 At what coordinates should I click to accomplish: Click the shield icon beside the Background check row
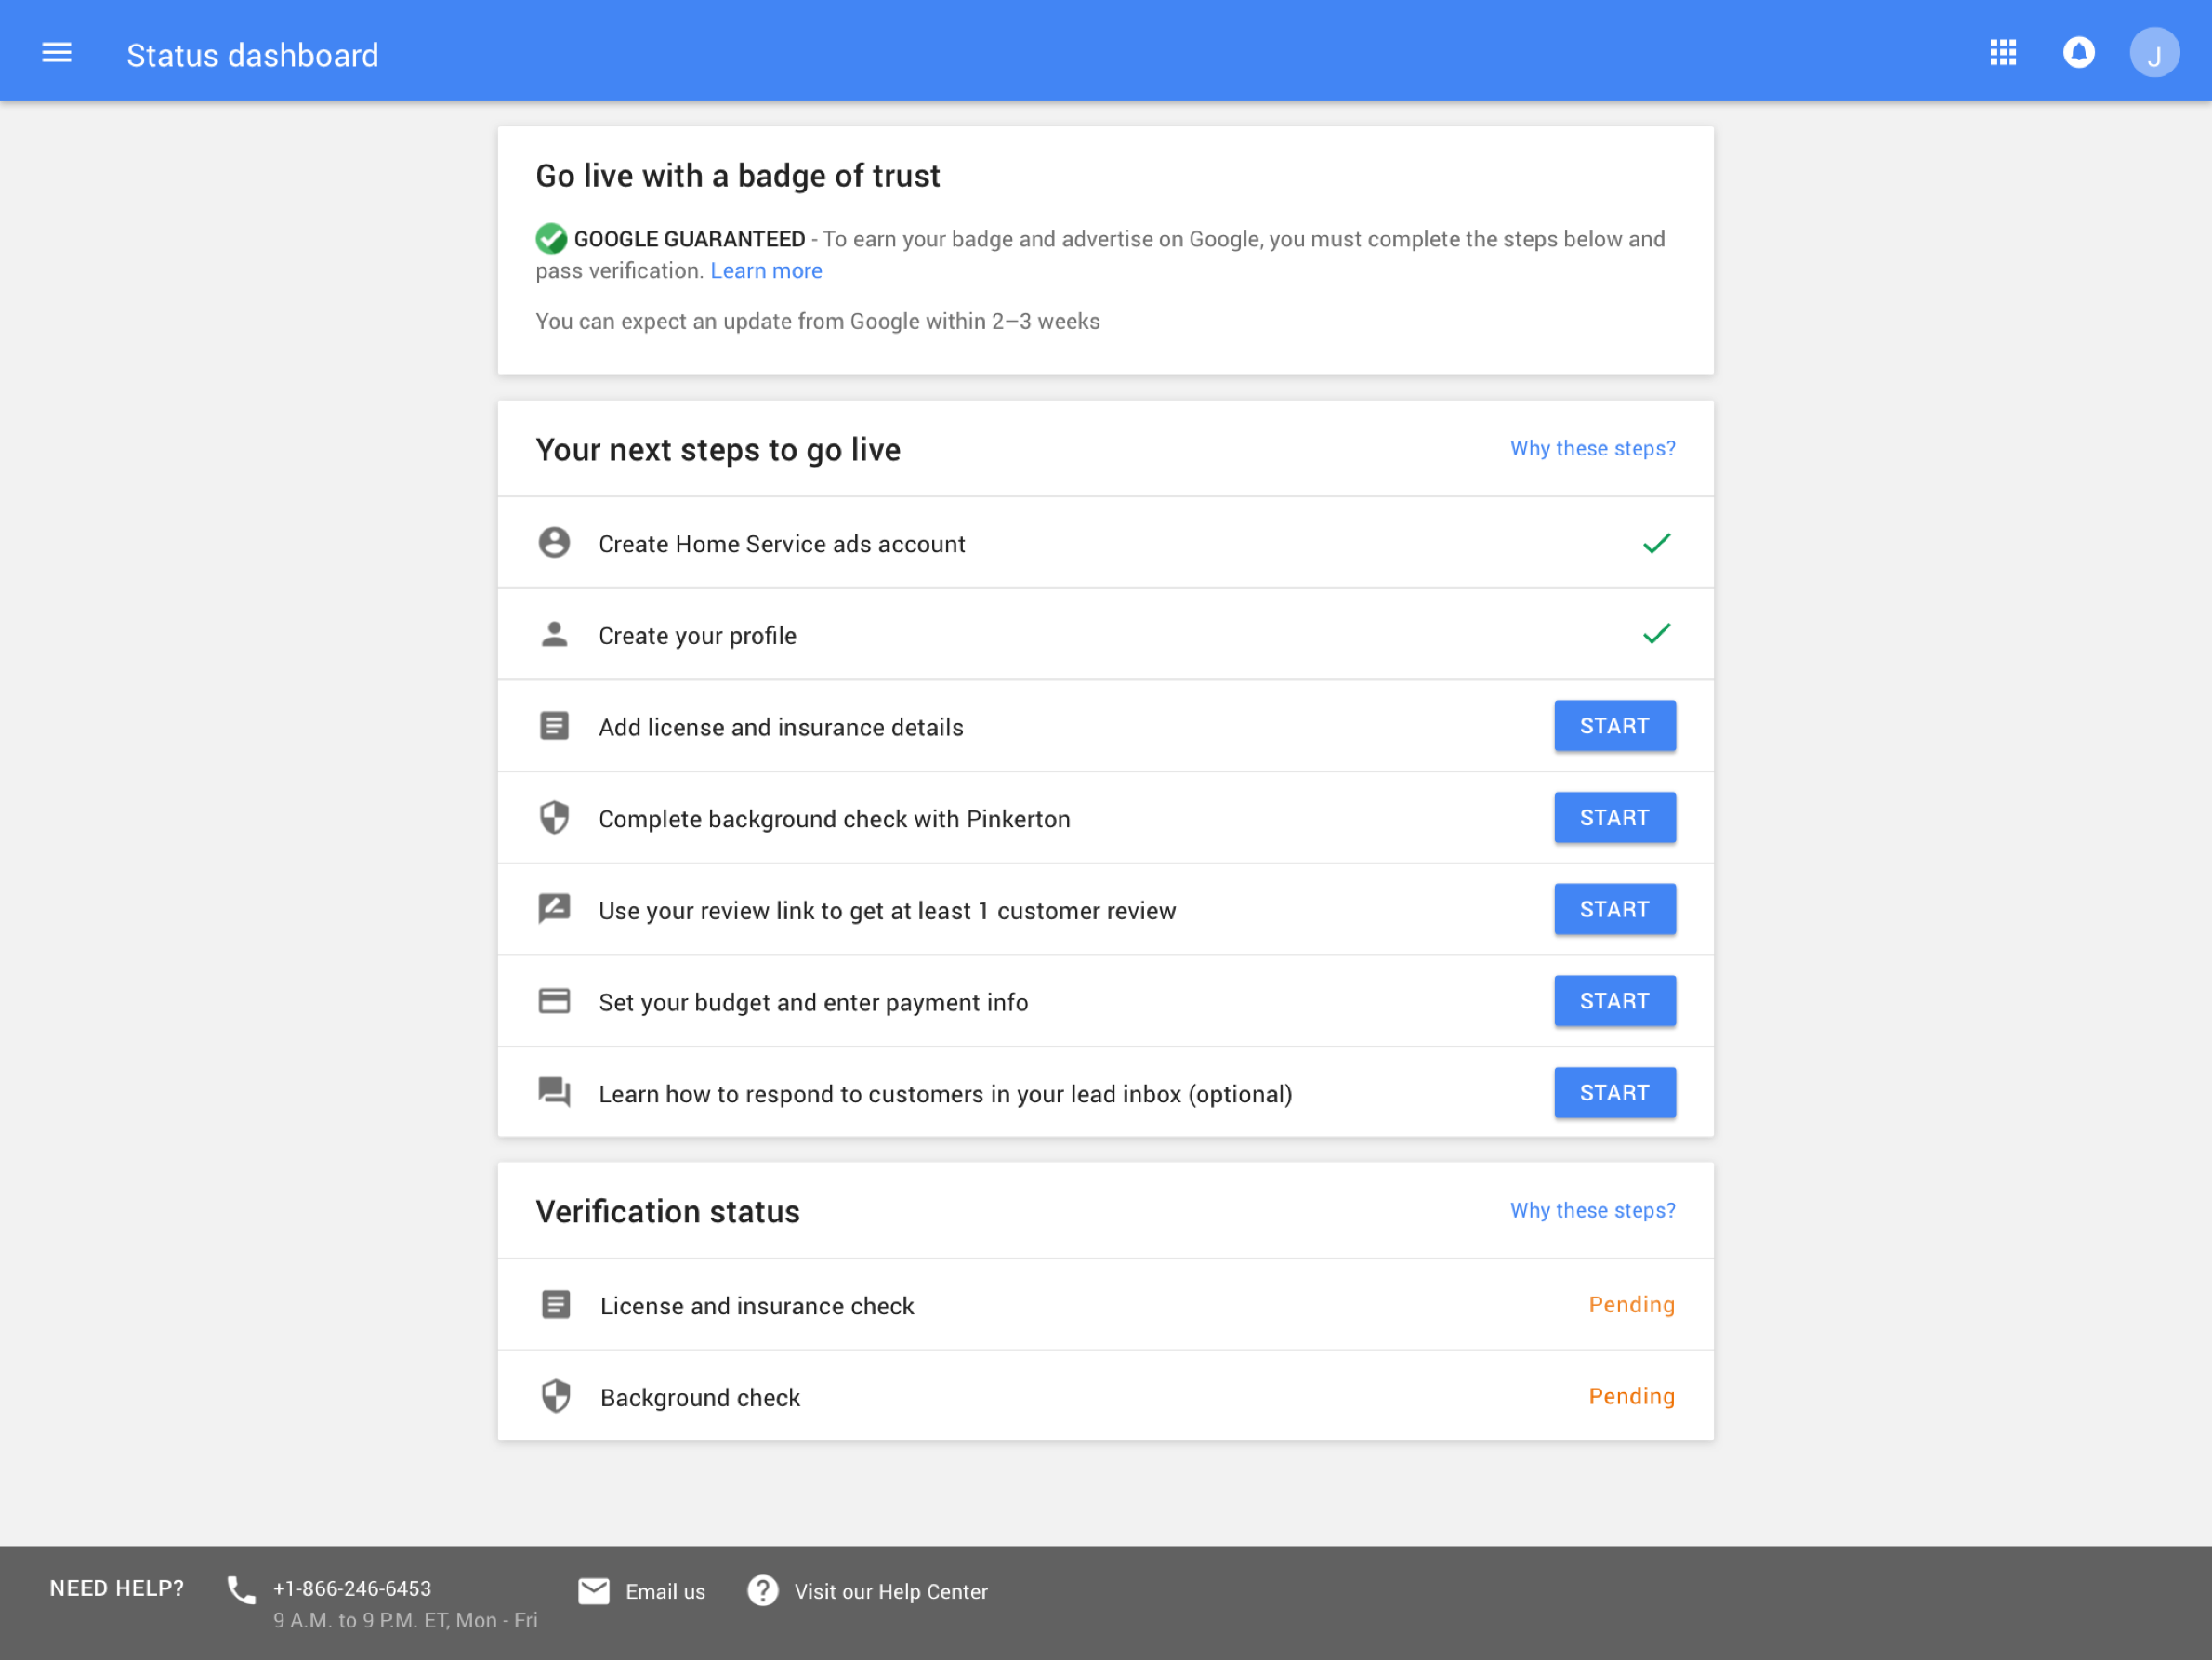556,1396
